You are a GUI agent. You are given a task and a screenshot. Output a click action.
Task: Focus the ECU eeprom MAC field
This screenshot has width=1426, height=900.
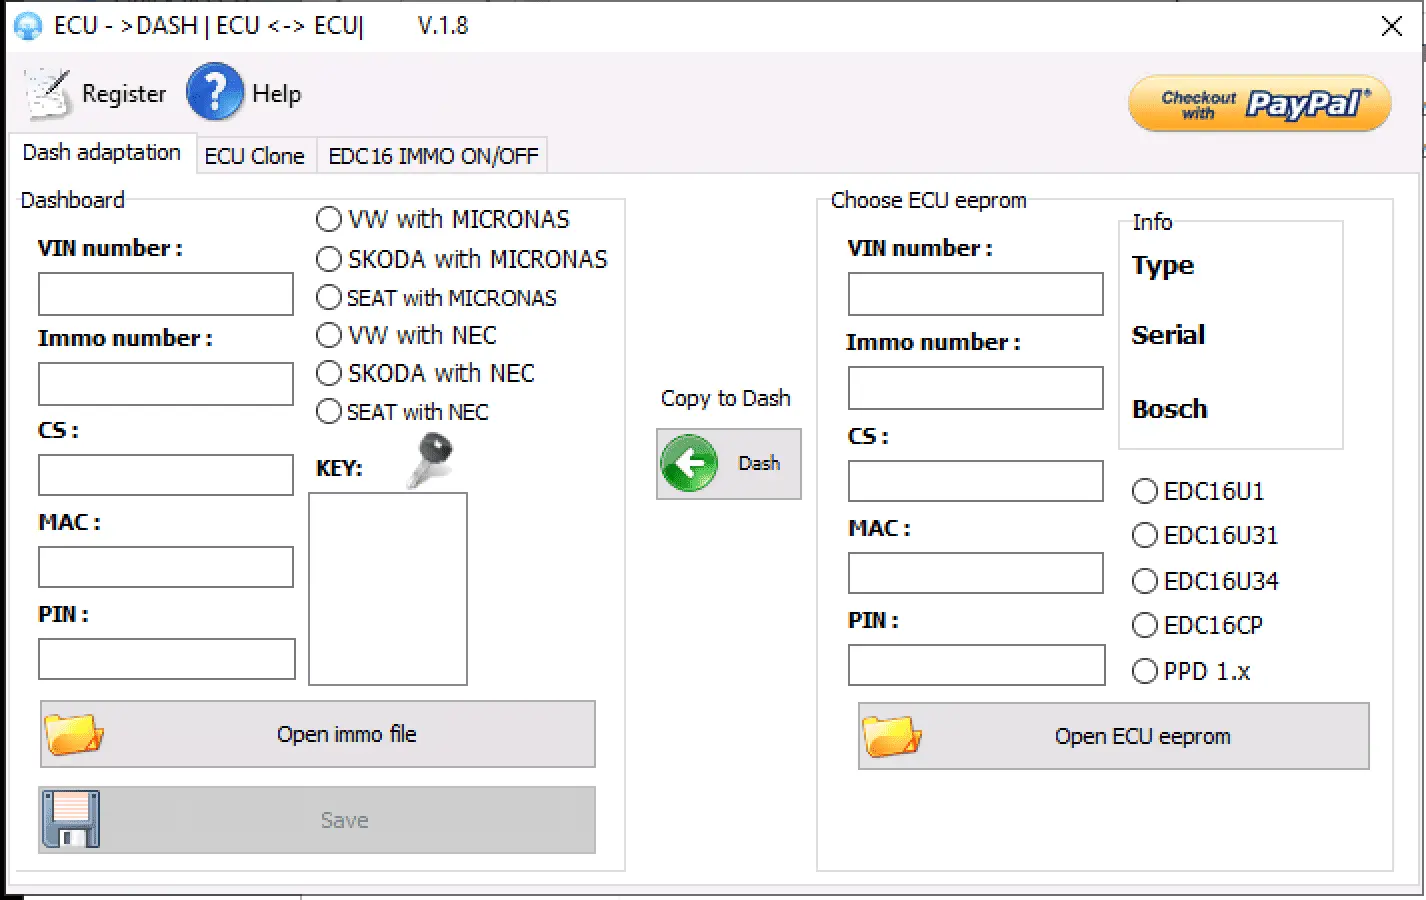[x=976, y=573]
